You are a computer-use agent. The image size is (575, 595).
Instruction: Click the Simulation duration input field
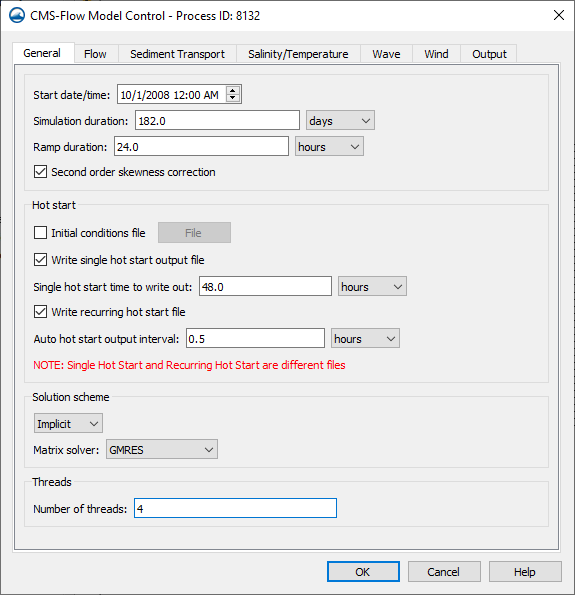click(217, 121)
